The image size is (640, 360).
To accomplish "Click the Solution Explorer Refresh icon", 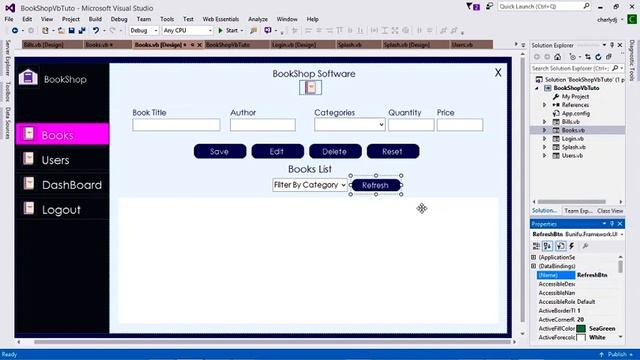I will pos(598,57).
